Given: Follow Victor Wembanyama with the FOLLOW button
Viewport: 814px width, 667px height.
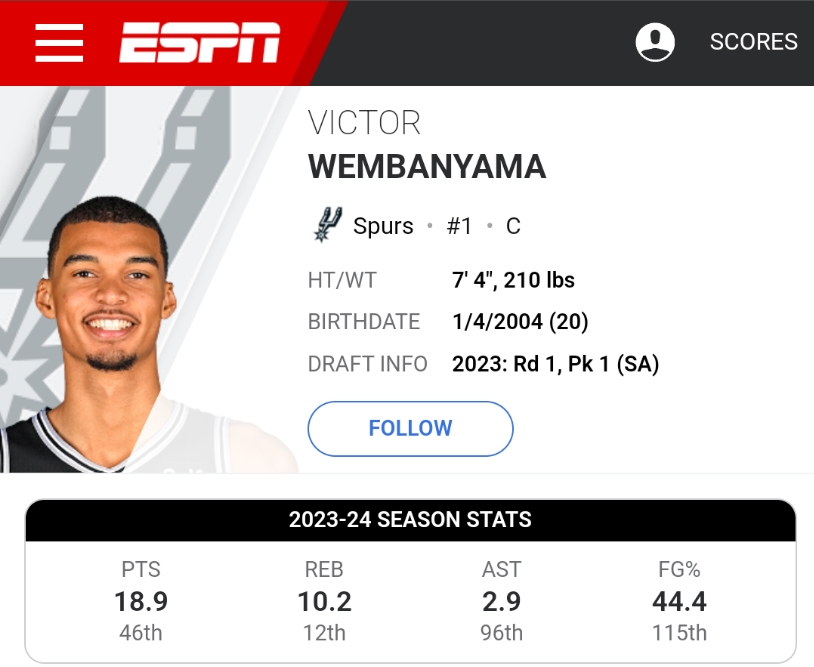Looking at the screenshot, I should pos(410,428).
